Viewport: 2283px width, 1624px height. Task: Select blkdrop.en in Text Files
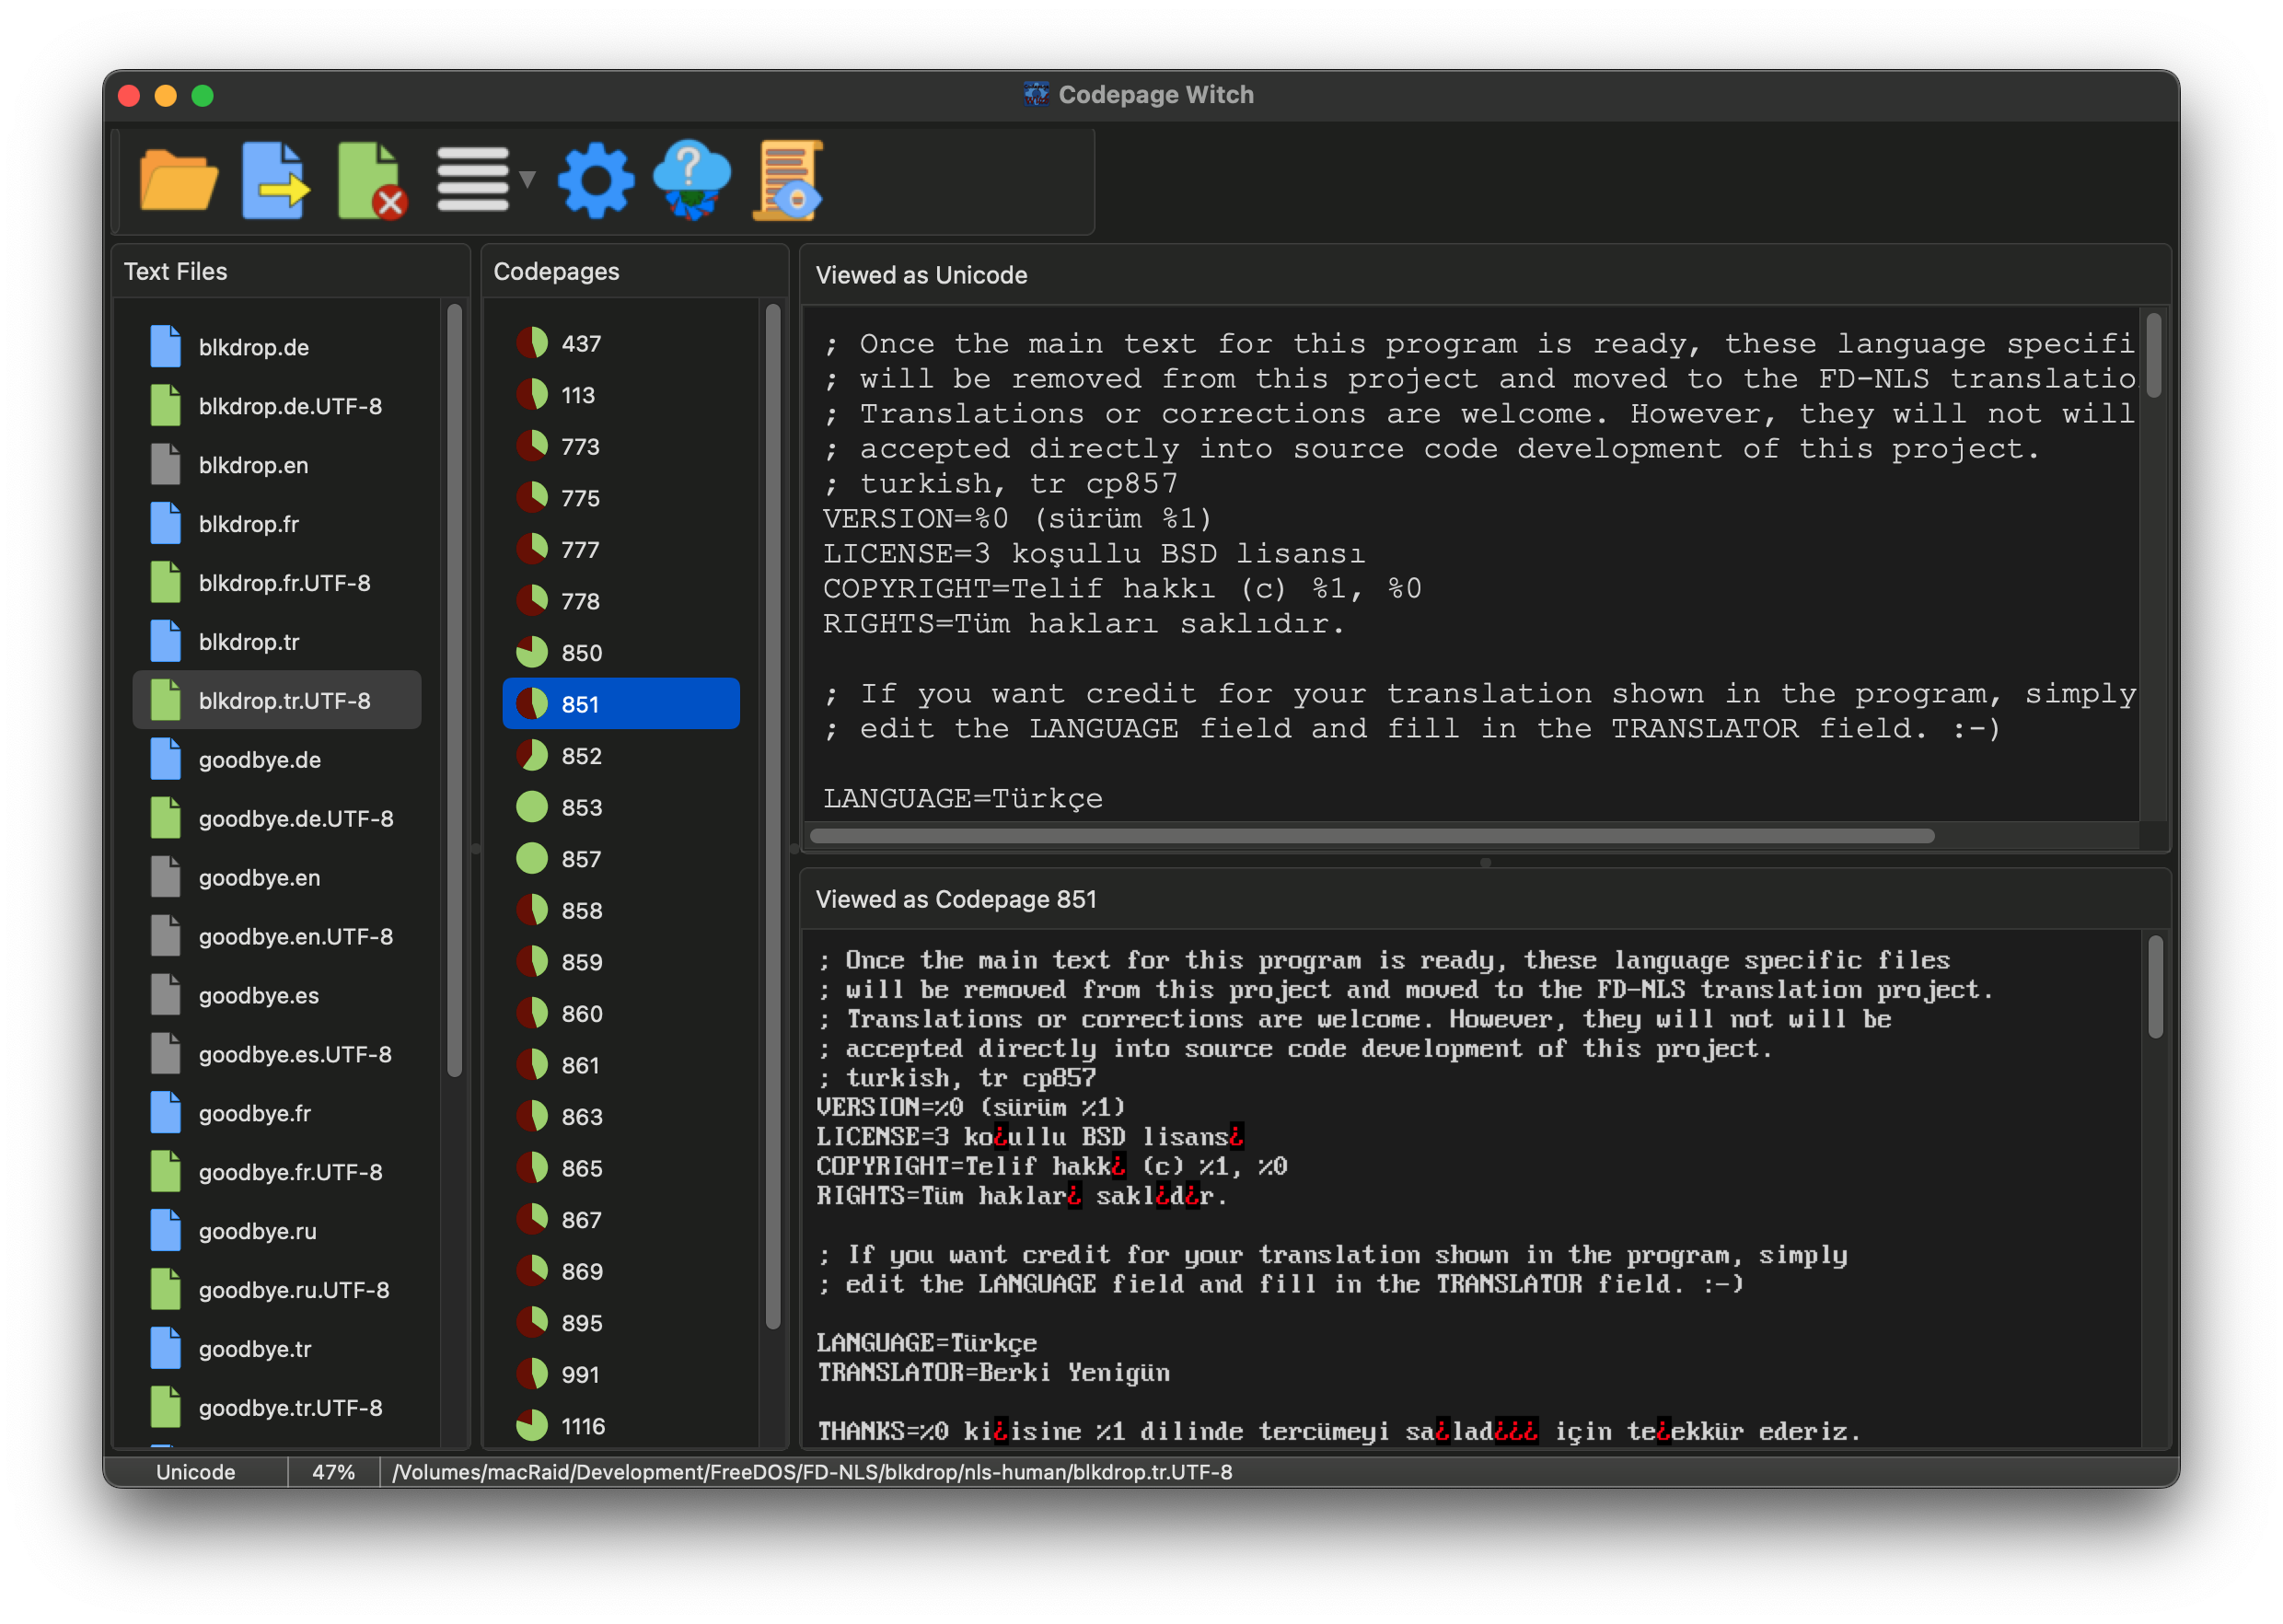[253, 465]
